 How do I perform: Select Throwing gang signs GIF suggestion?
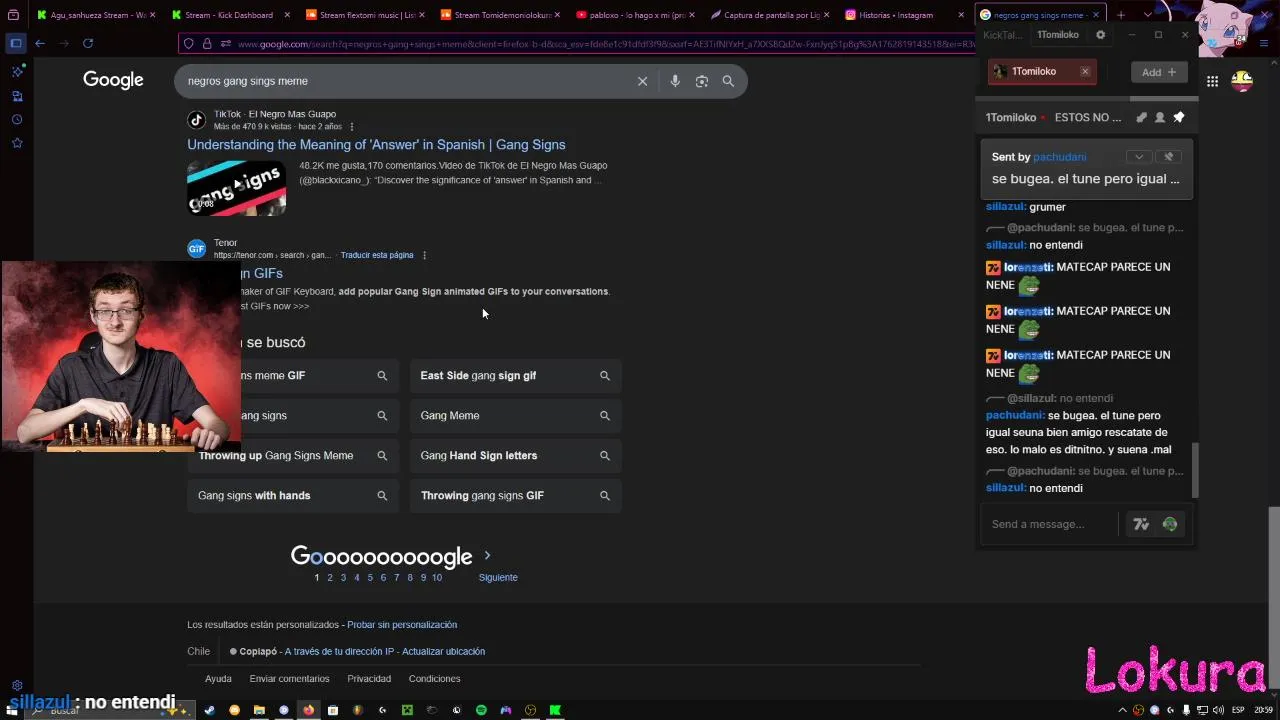click(x=515, y=495)
